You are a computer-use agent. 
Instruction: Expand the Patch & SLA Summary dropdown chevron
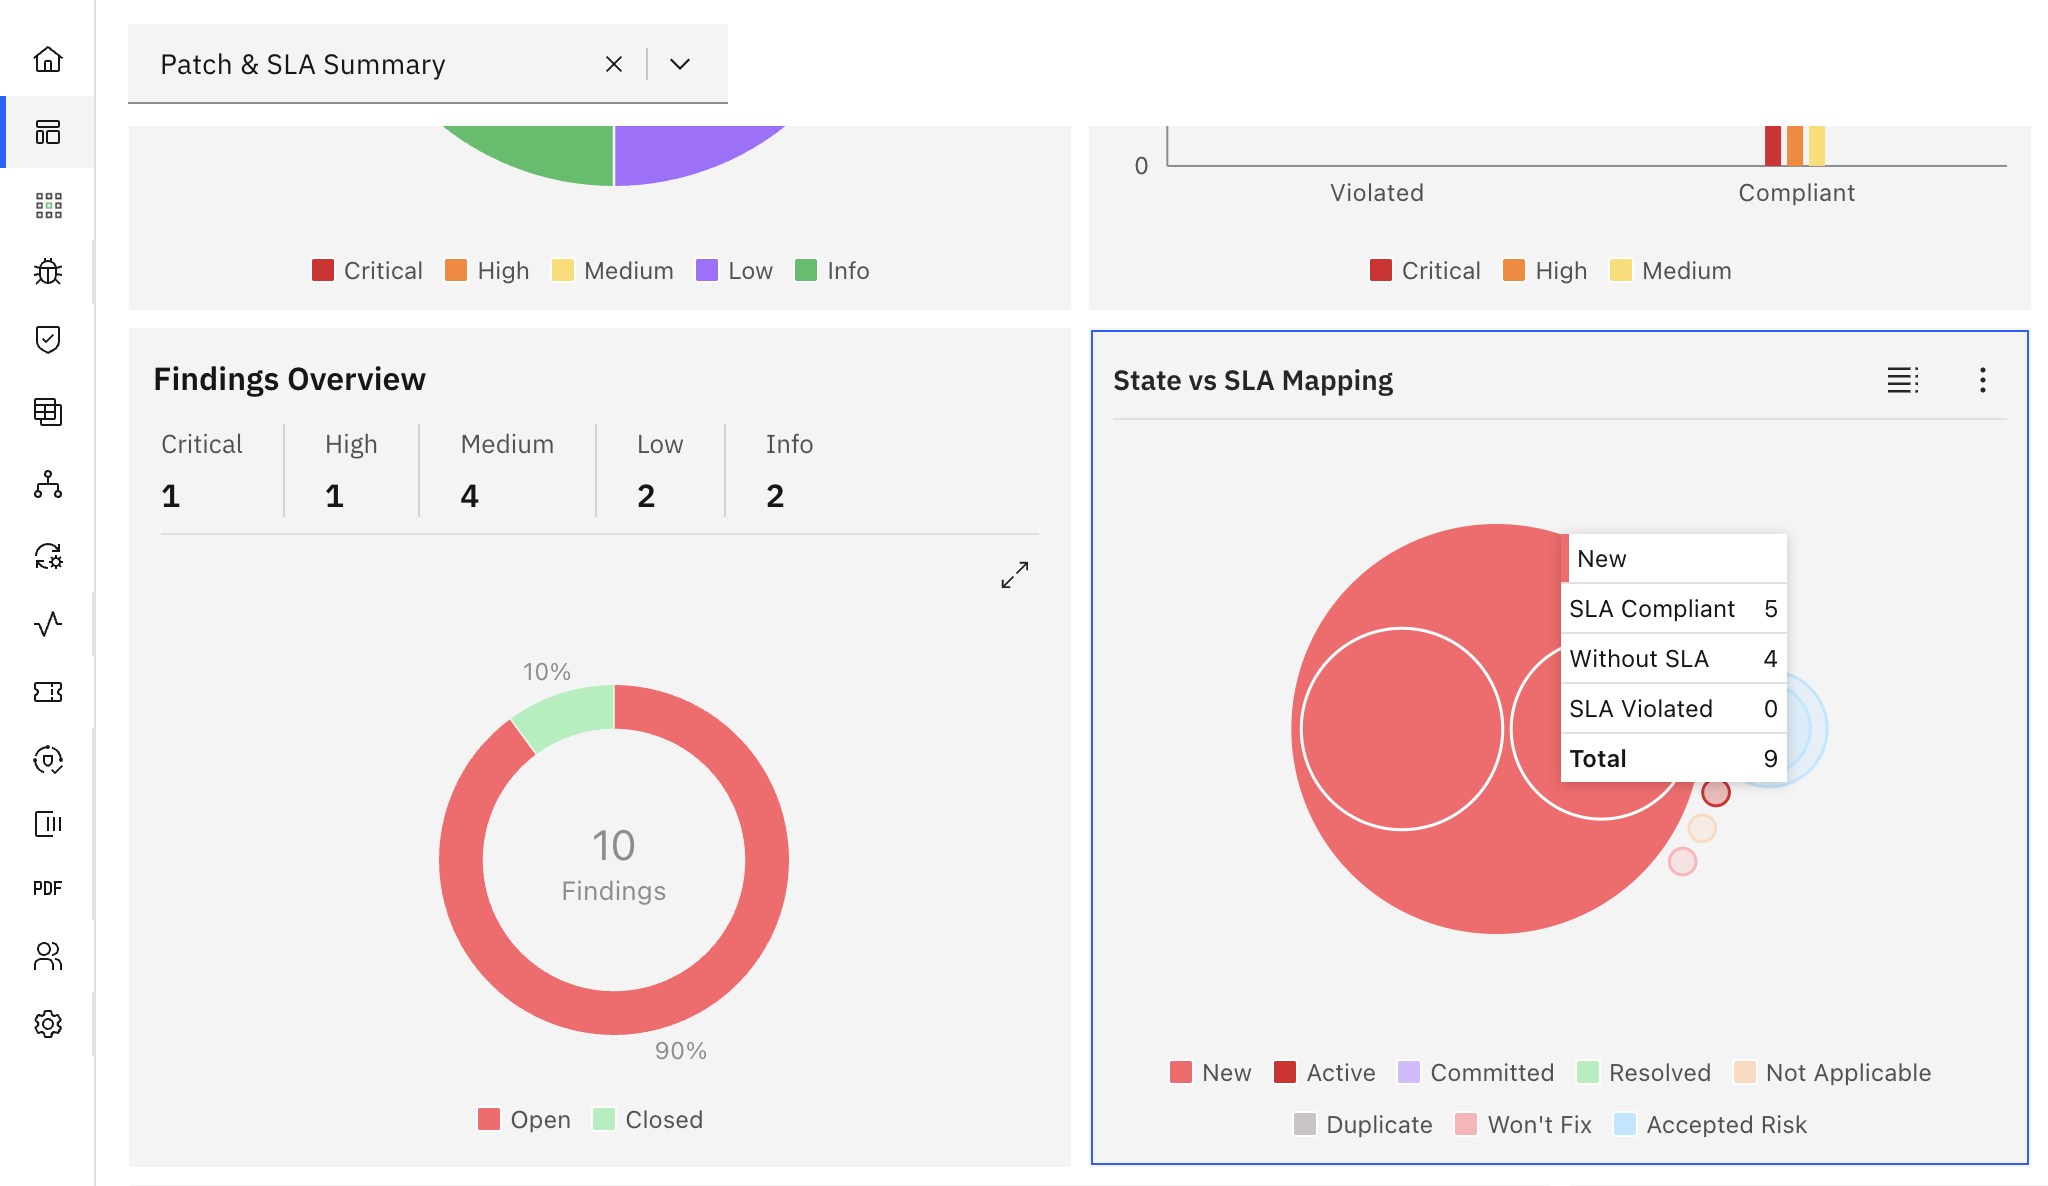click(680, 64)
